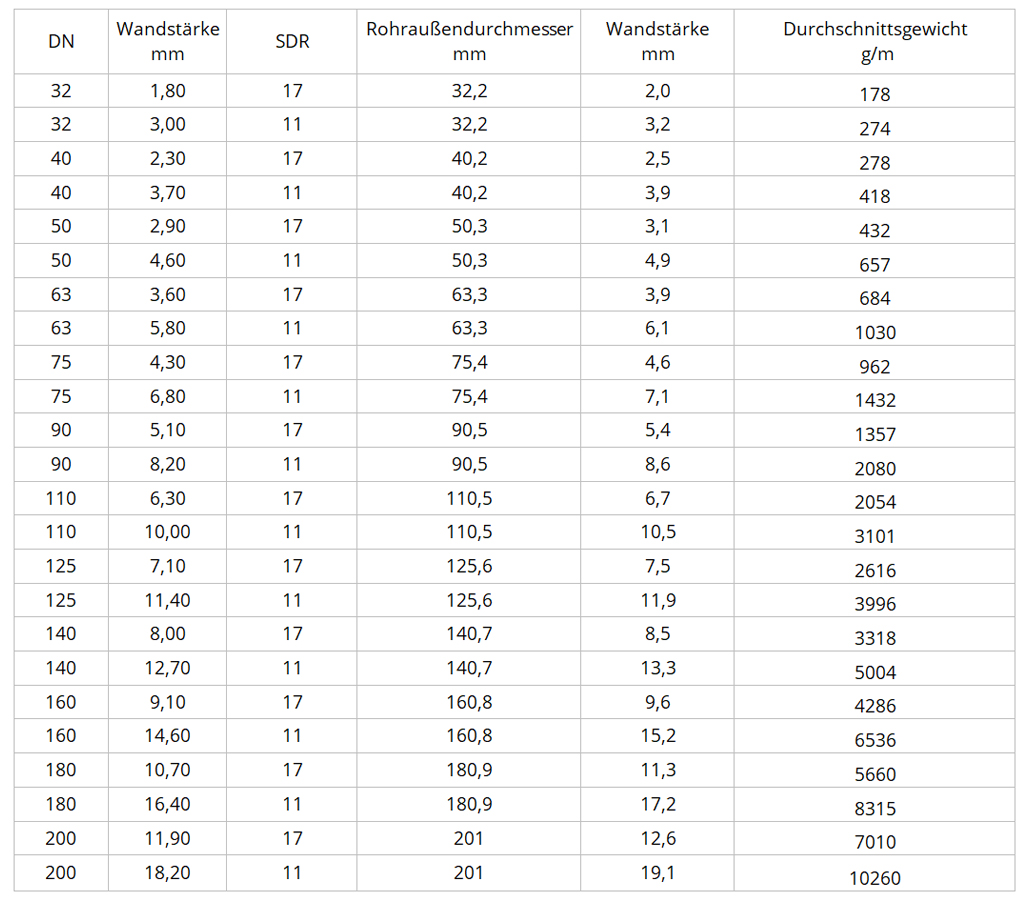Select the weight value 8315

(874, 808)
